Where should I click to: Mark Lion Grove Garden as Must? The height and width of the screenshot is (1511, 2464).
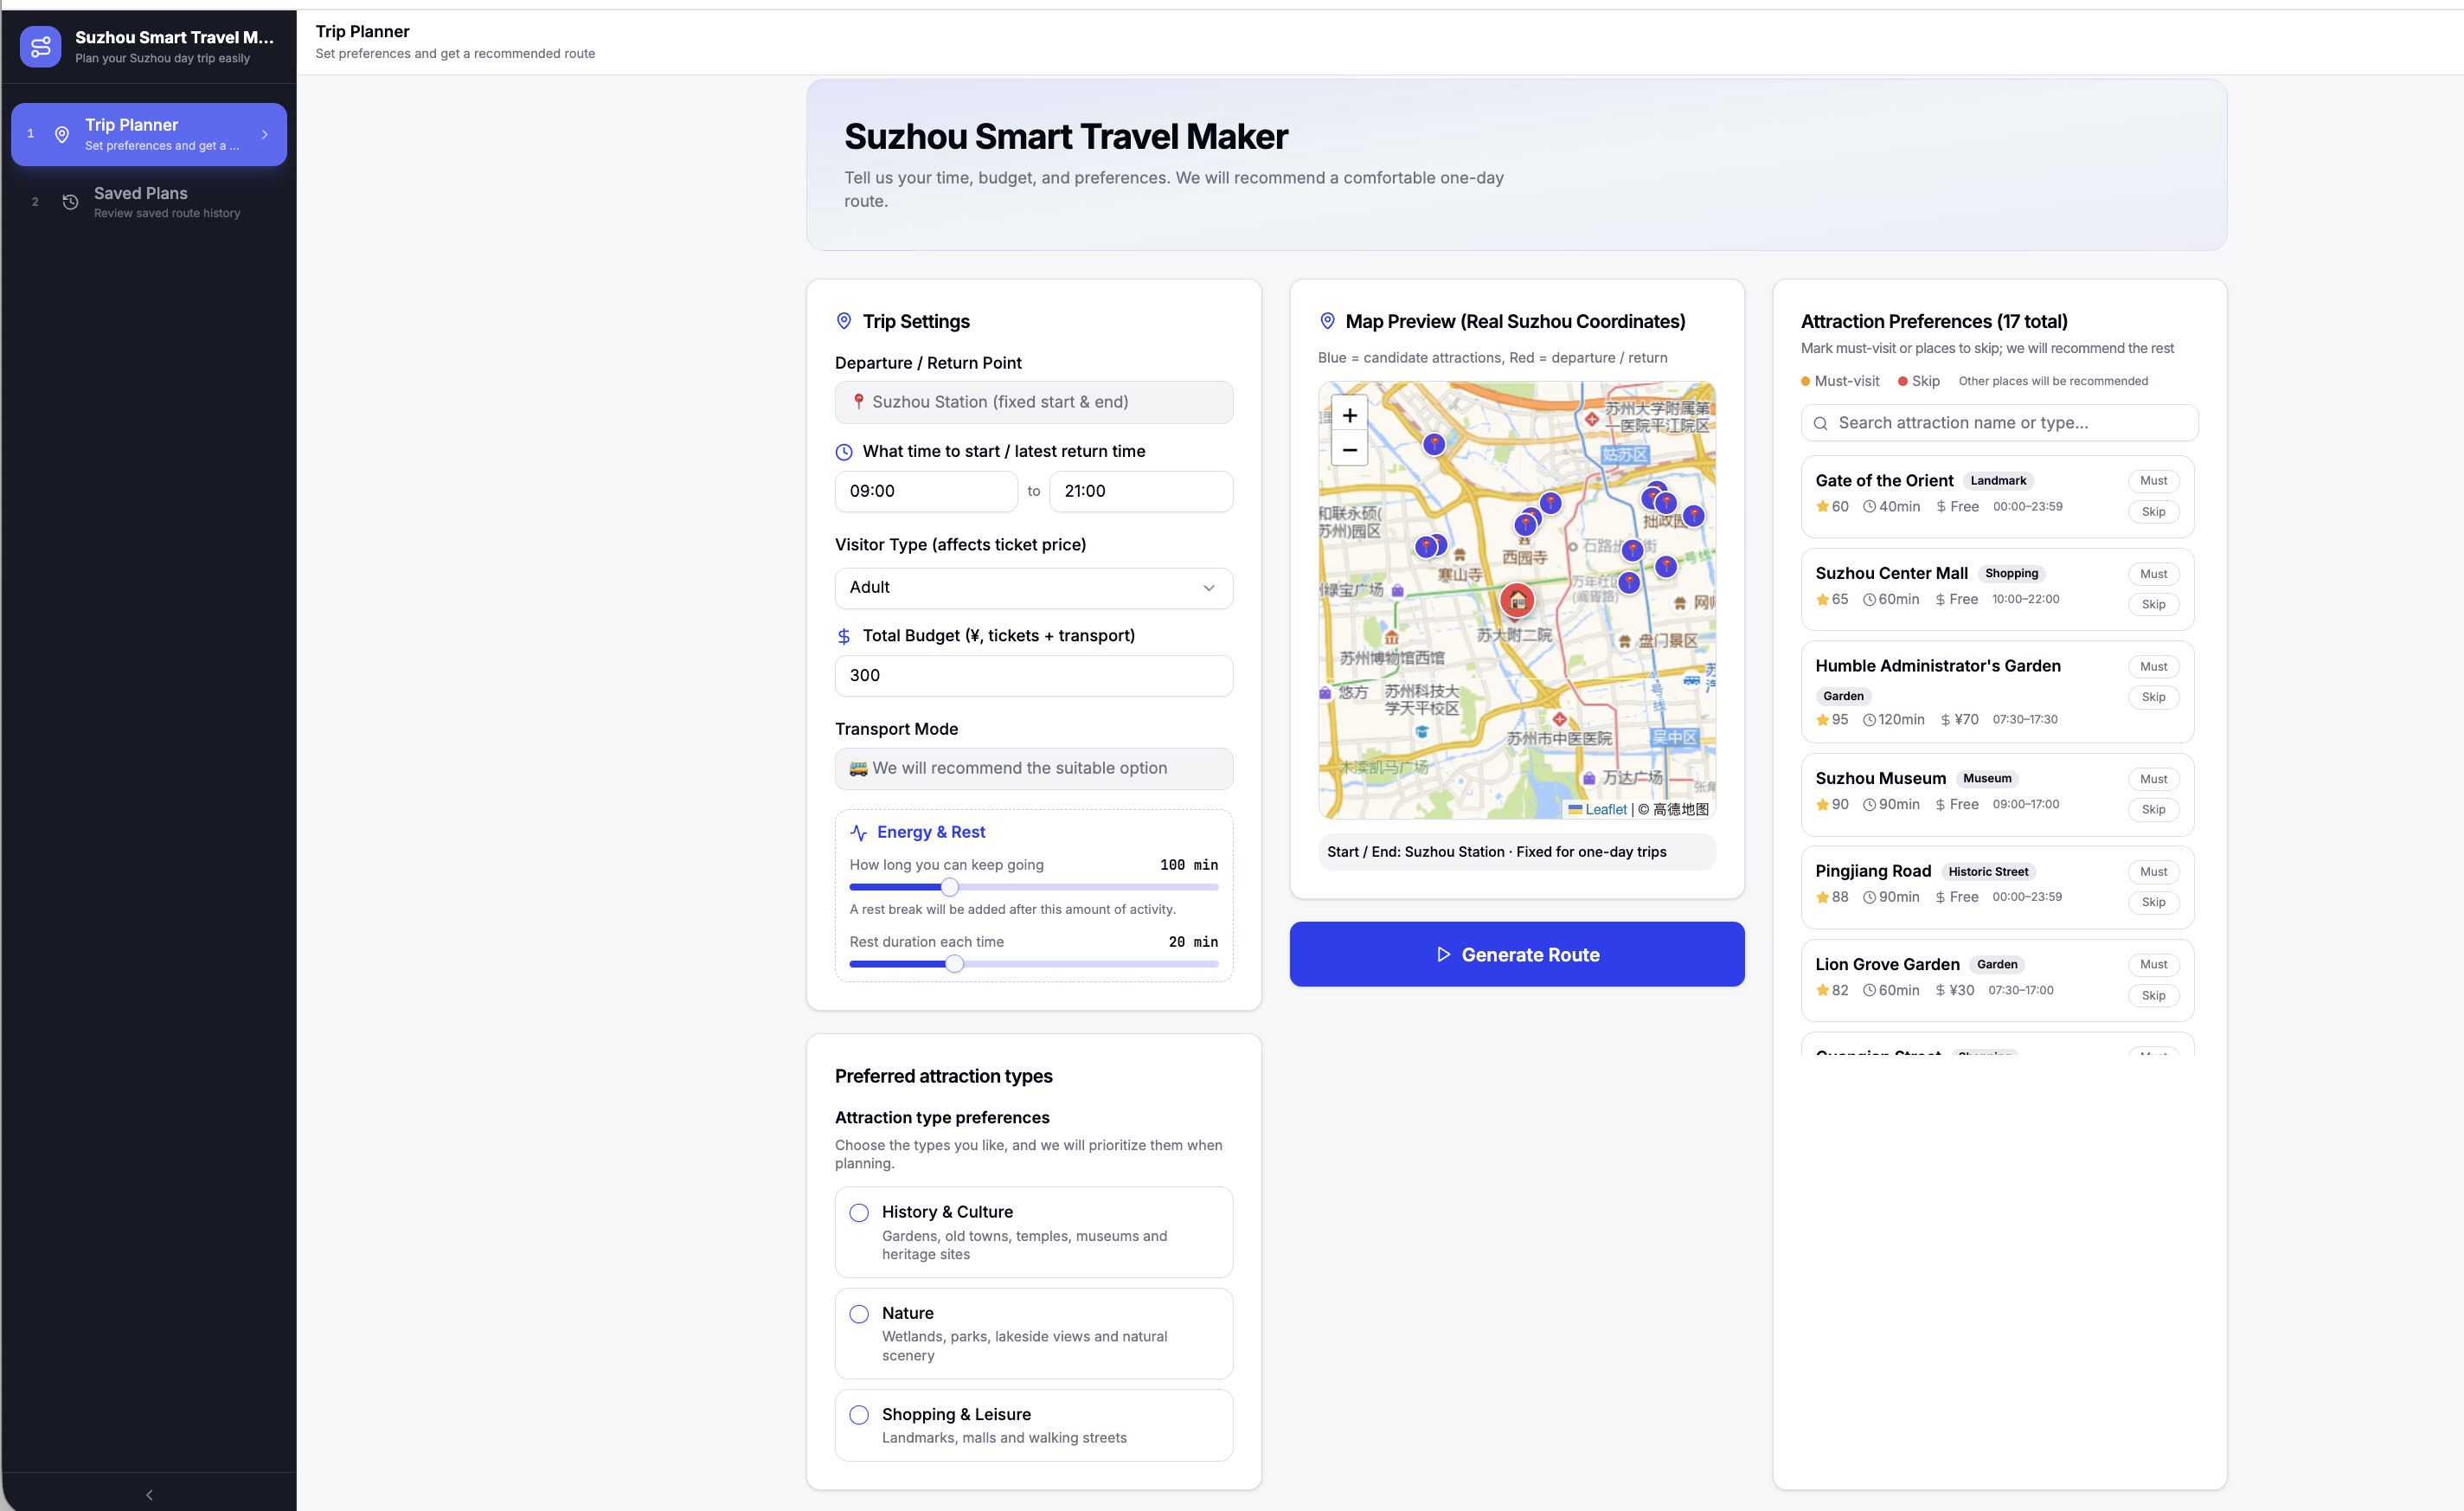pyautogui.click(x=2153, y=965)
